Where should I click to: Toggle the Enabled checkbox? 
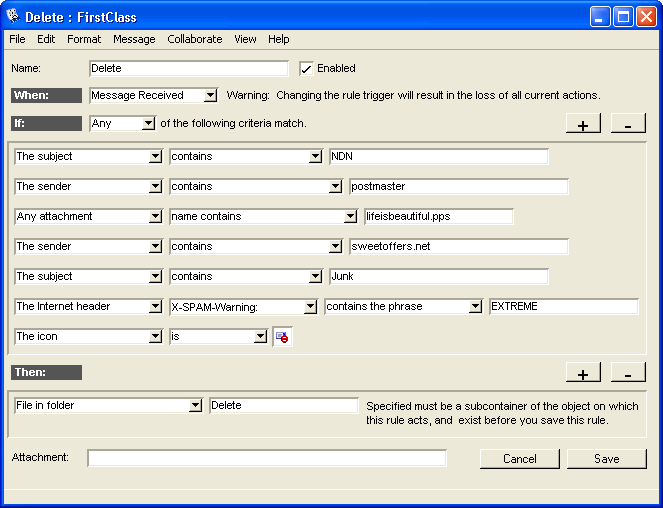(x=307, y=69)
